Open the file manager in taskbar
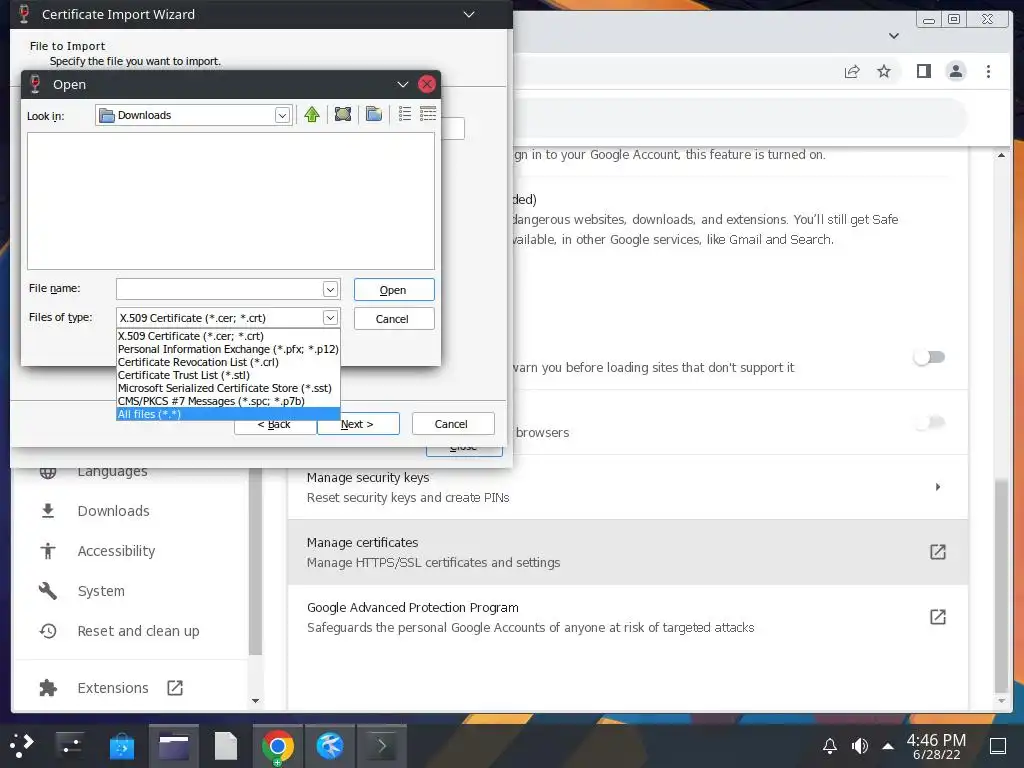 pyautogui.click(x=174, y=746)
